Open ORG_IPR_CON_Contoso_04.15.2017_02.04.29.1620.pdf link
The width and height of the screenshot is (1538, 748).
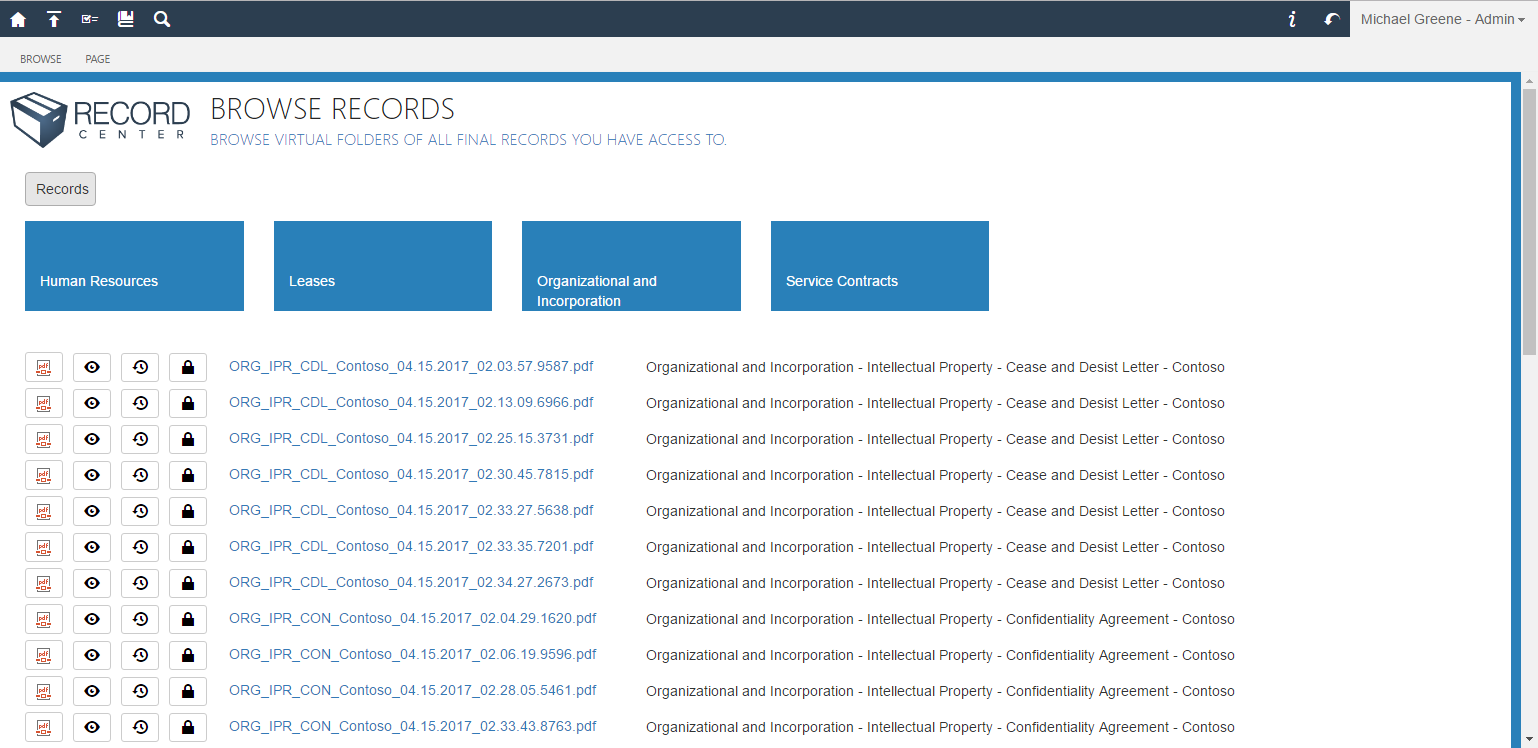coord(413,618)
